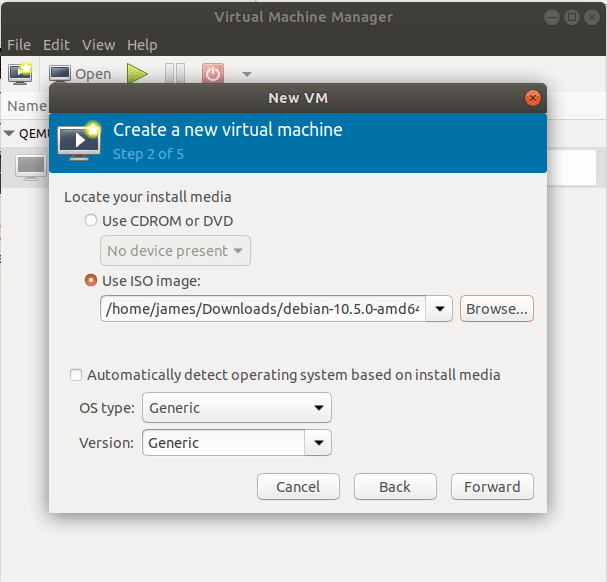Click the red Shut Down power icon
Image resolution: width=607 pixels, height=582 pixels.
point(213,73)
